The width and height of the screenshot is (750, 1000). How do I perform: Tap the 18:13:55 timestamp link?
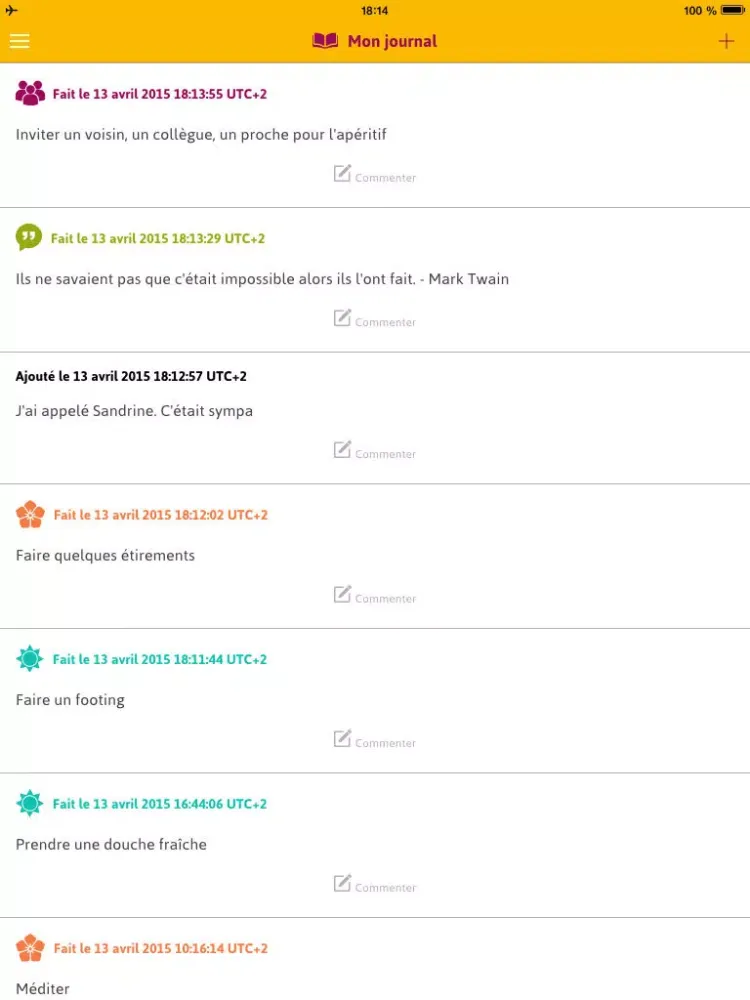pos(159,94)
